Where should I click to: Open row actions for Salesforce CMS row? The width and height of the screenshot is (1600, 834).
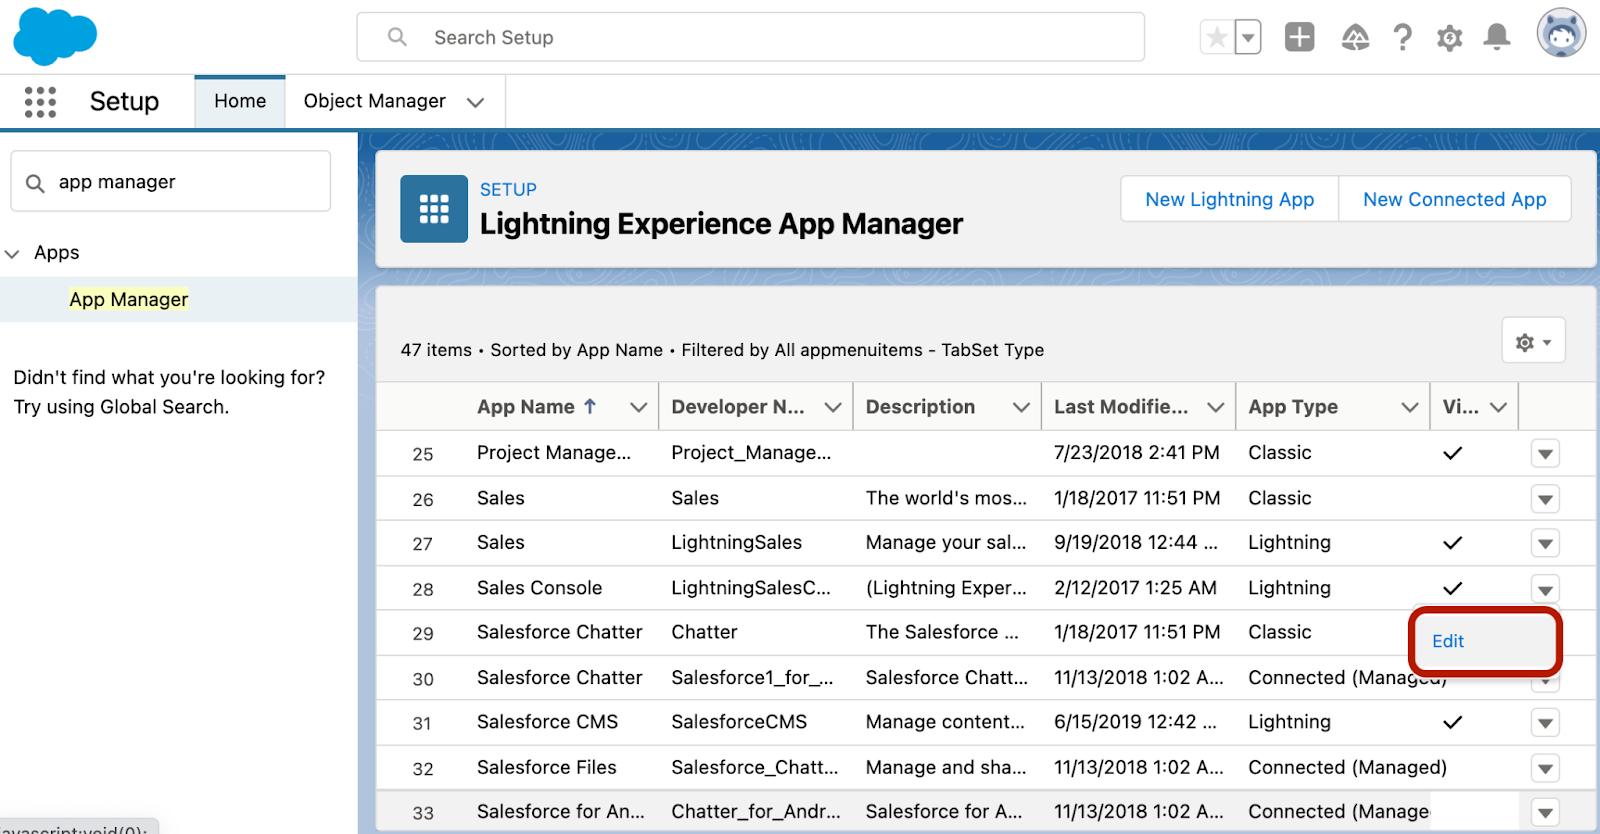[1545, 723]
